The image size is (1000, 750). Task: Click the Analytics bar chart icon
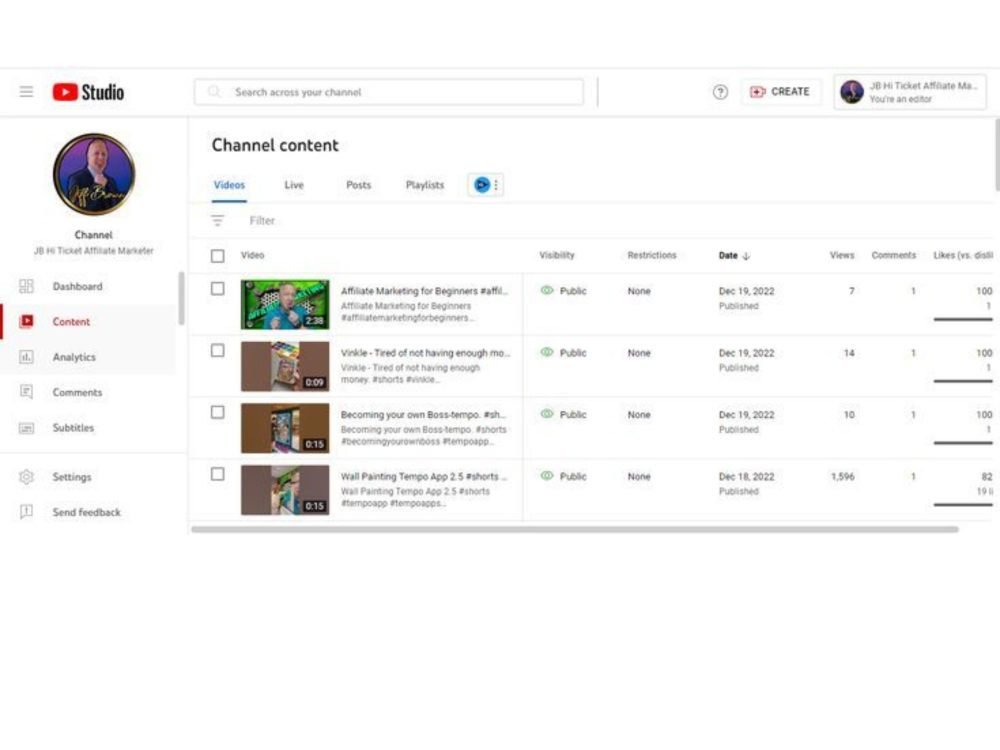26,357
